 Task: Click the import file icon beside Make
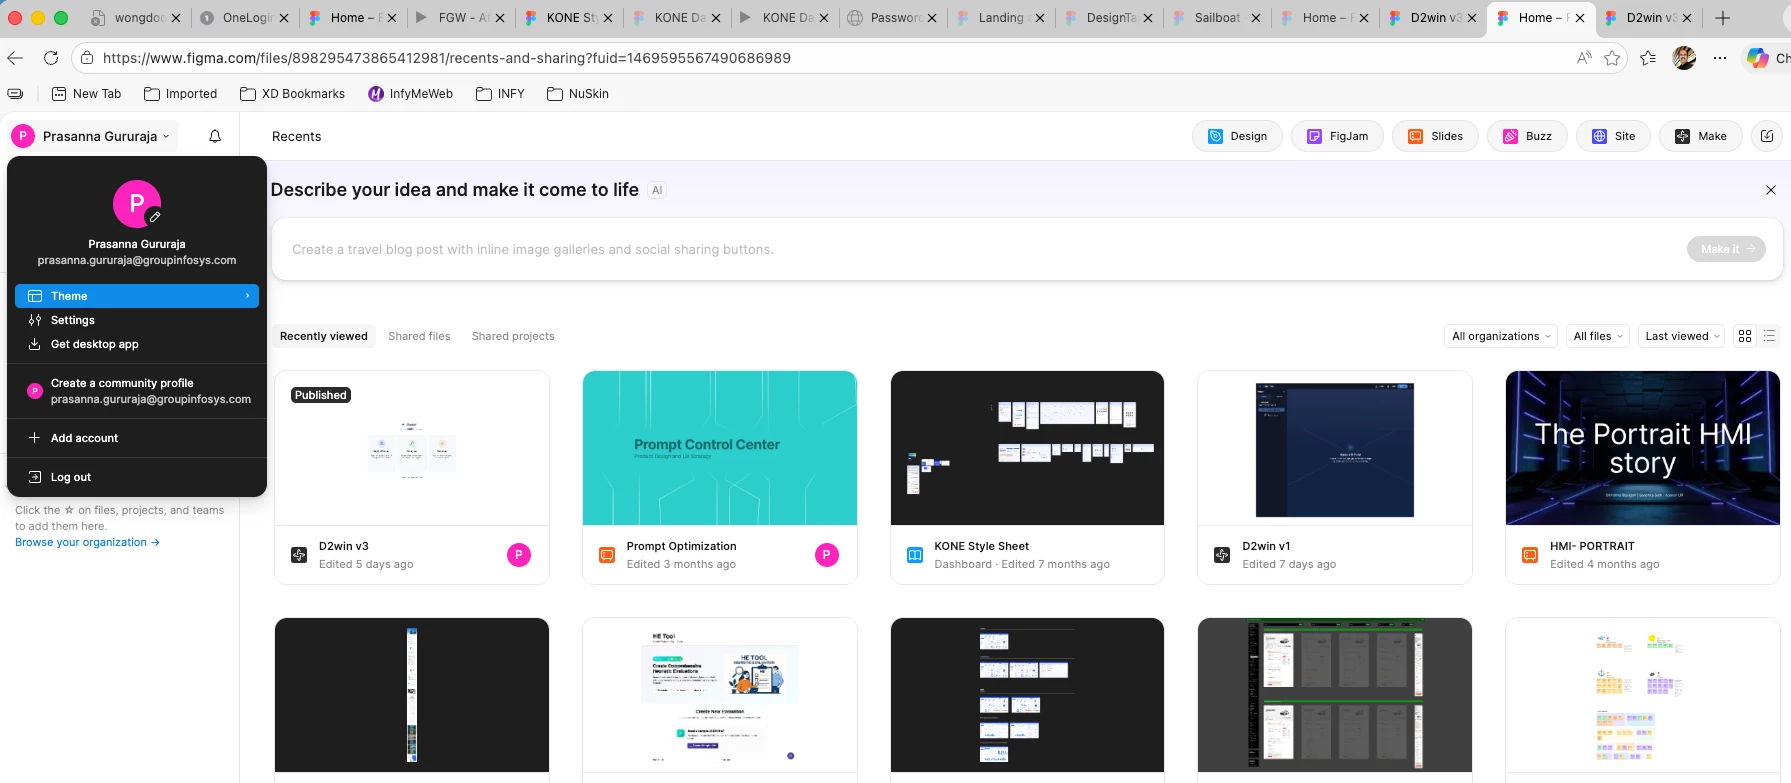(x=1767, y=136)
